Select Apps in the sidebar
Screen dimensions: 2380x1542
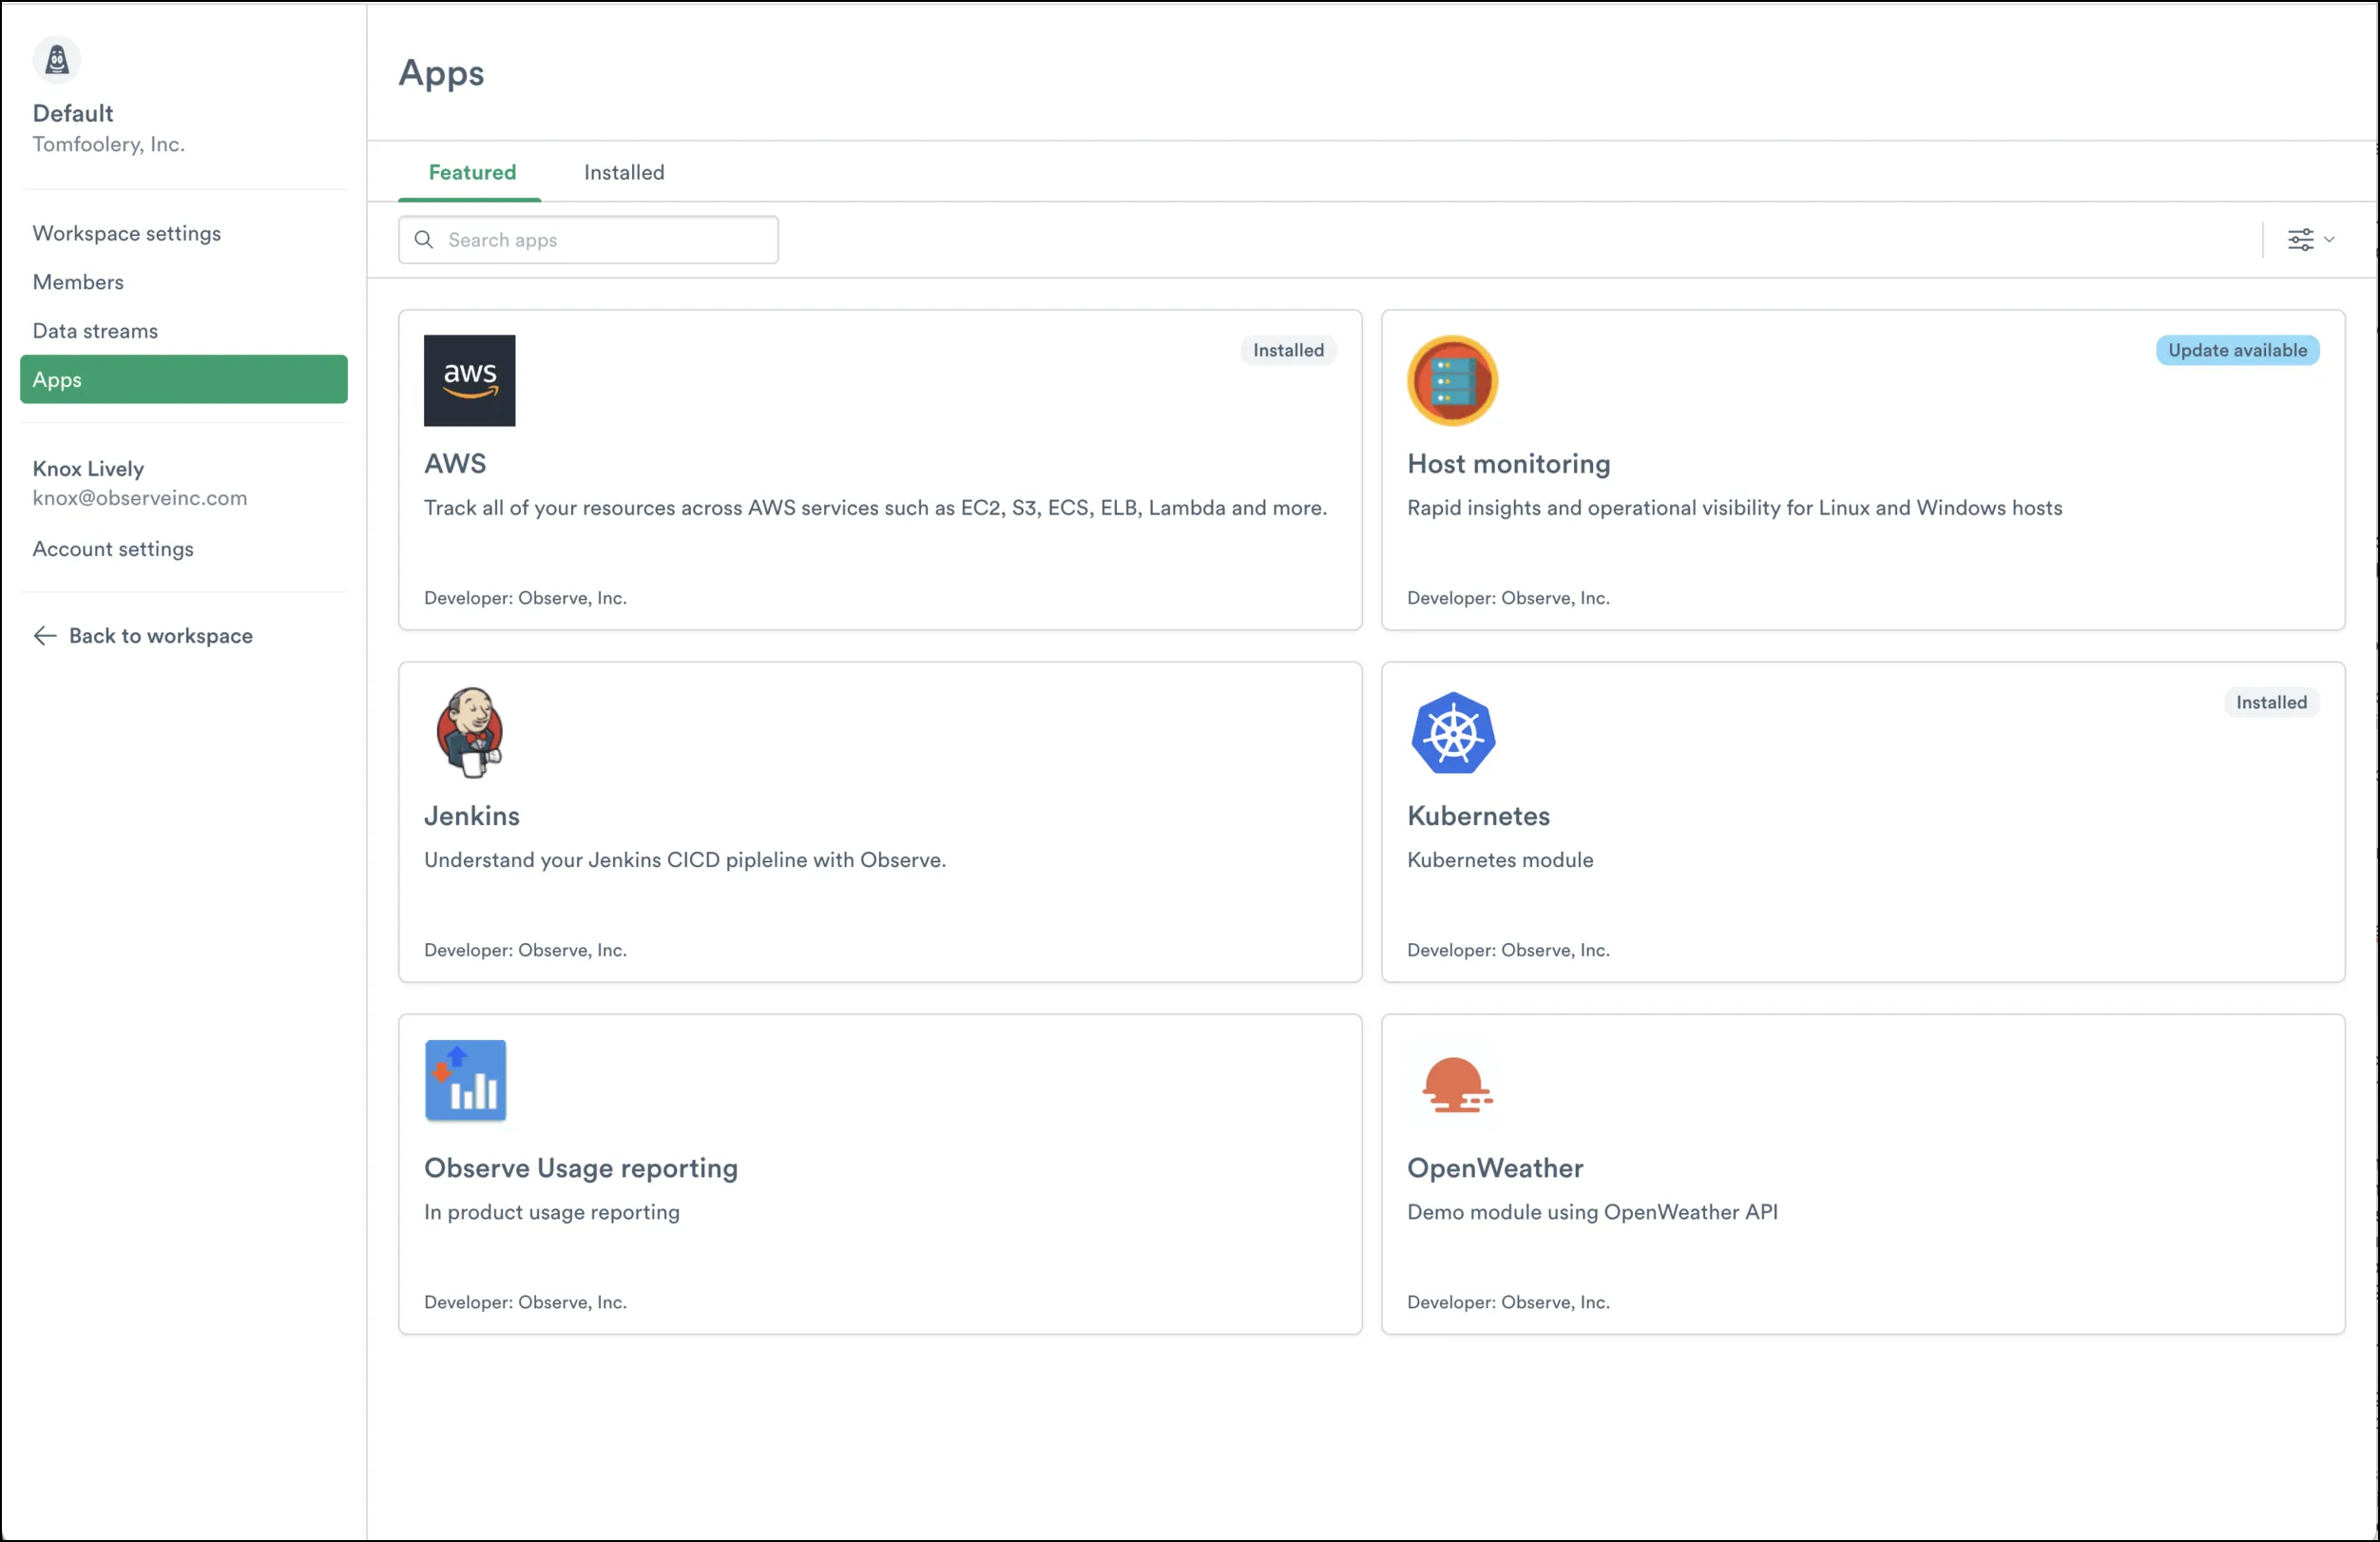184,380
